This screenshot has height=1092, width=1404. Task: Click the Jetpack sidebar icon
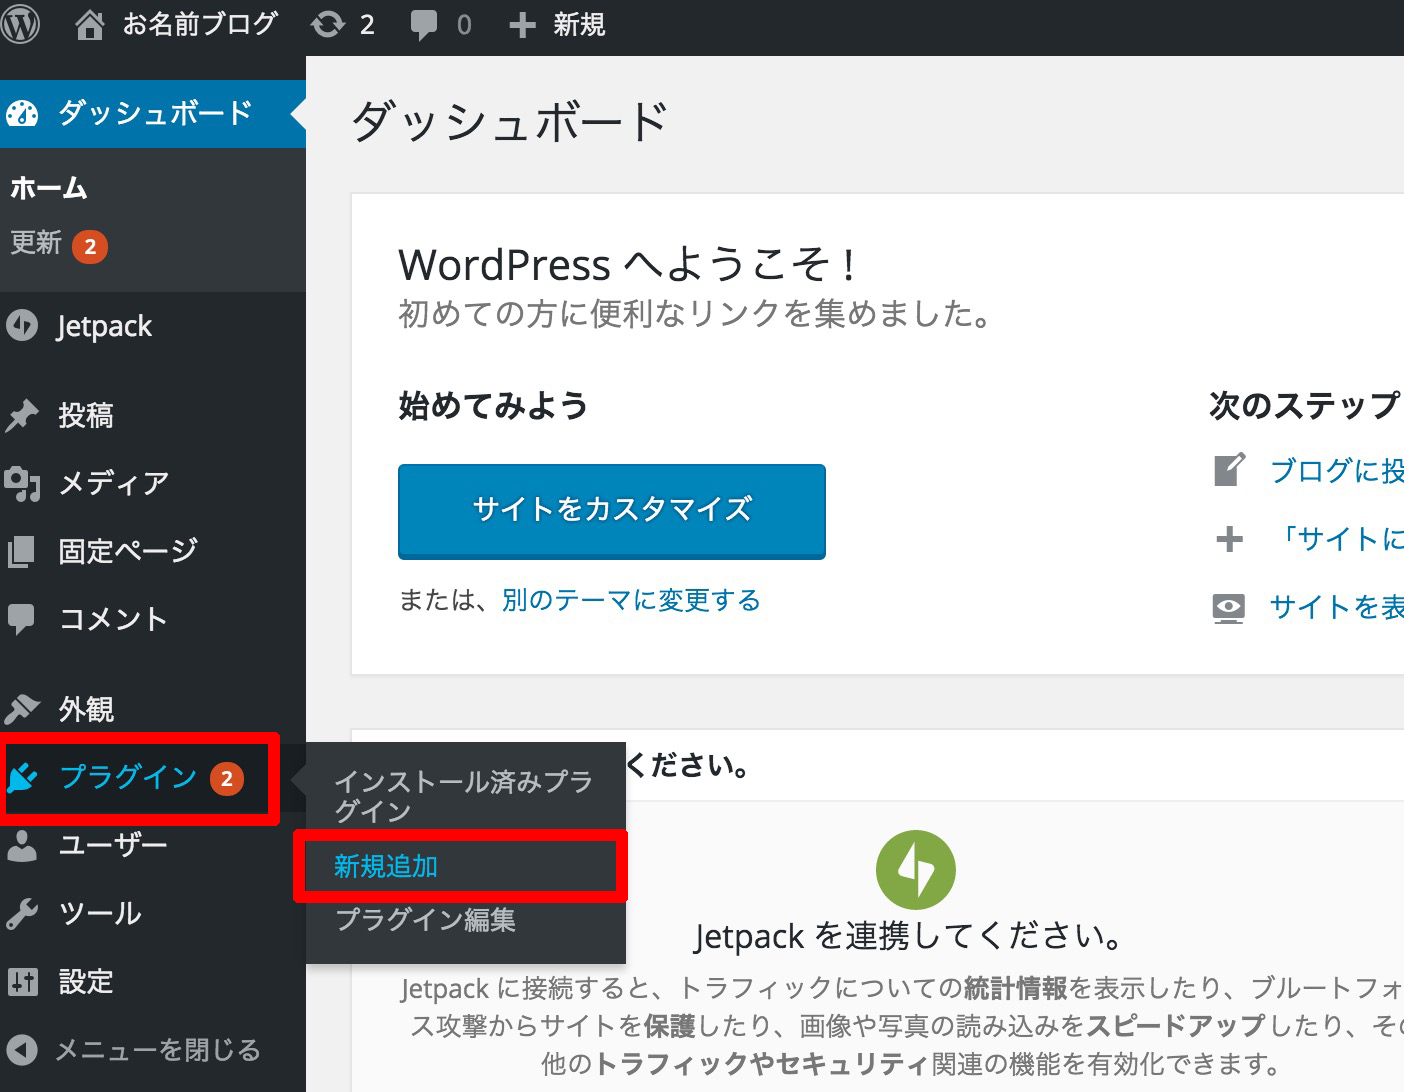pyautogui.click(x=22, y=325)
